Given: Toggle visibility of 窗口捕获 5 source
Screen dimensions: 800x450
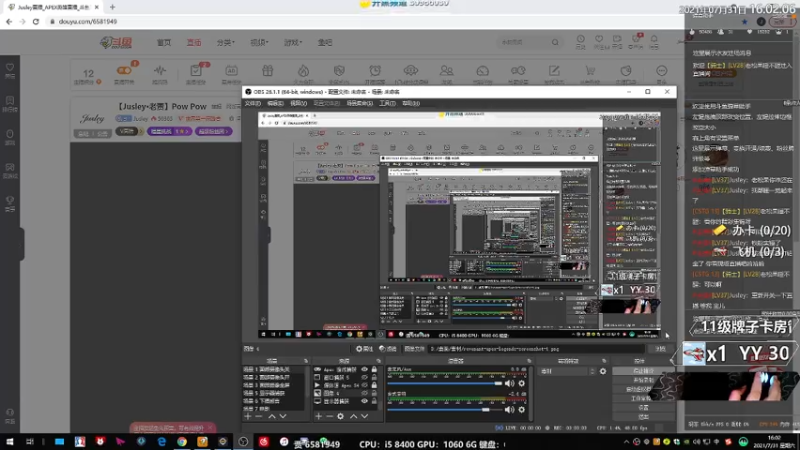Looking at the screenshot, I should [364, 378].
